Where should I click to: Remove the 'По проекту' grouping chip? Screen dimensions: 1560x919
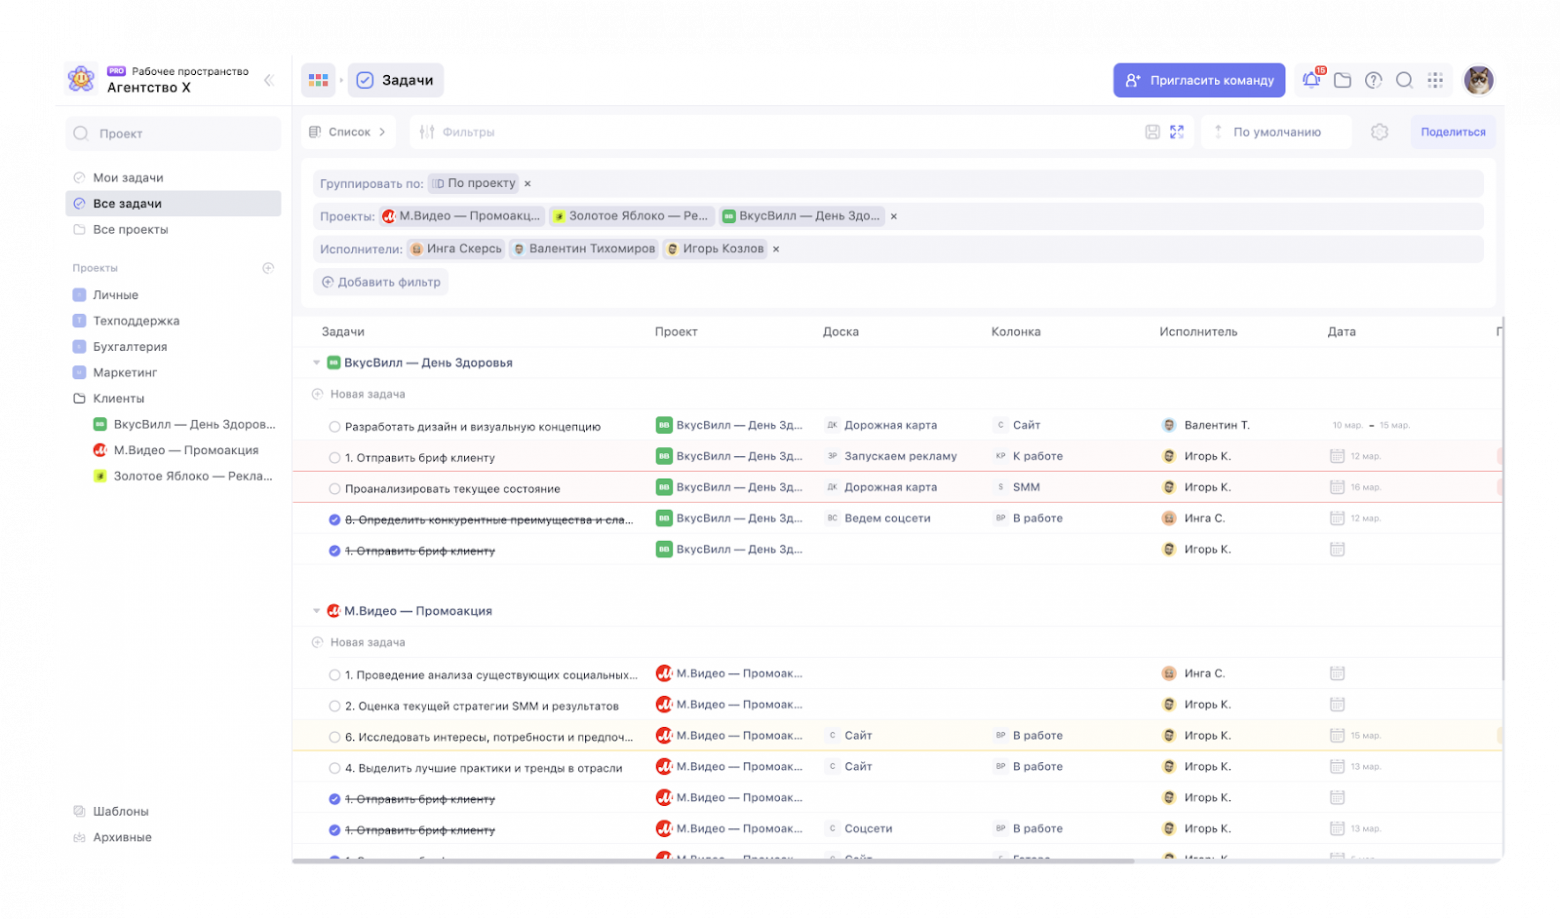click(x=527, y=183)
